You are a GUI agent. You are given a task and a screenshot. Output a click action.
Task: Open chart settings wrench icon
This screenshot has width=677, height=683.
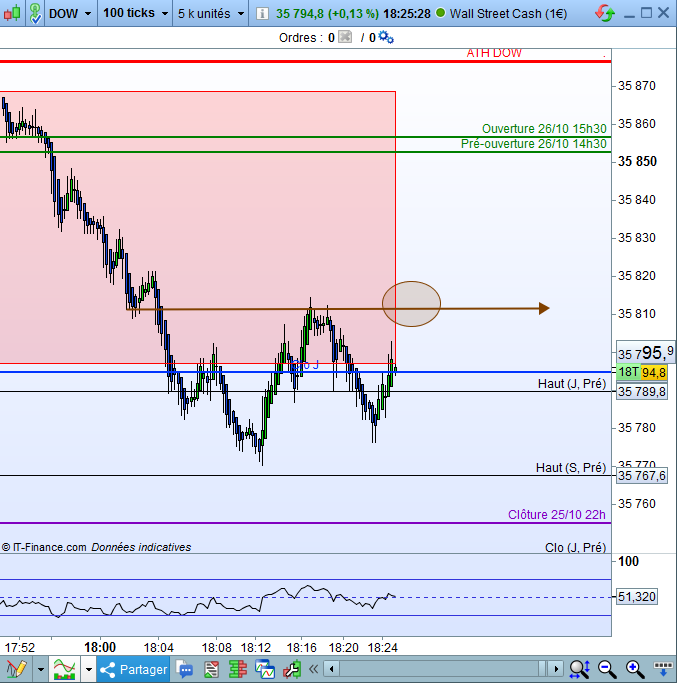coord(292,669)
